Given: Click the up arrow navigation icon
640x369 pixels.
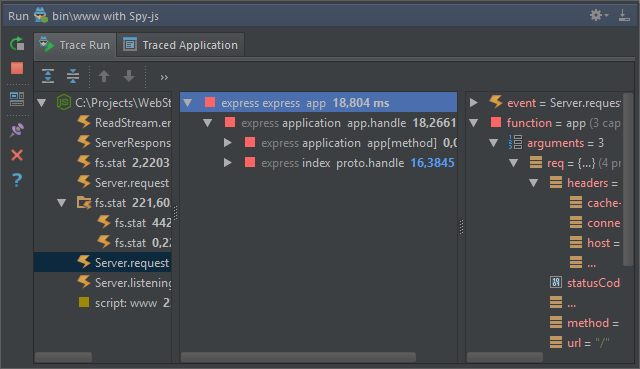Looking at the screenshot, I should coord(104,76).
